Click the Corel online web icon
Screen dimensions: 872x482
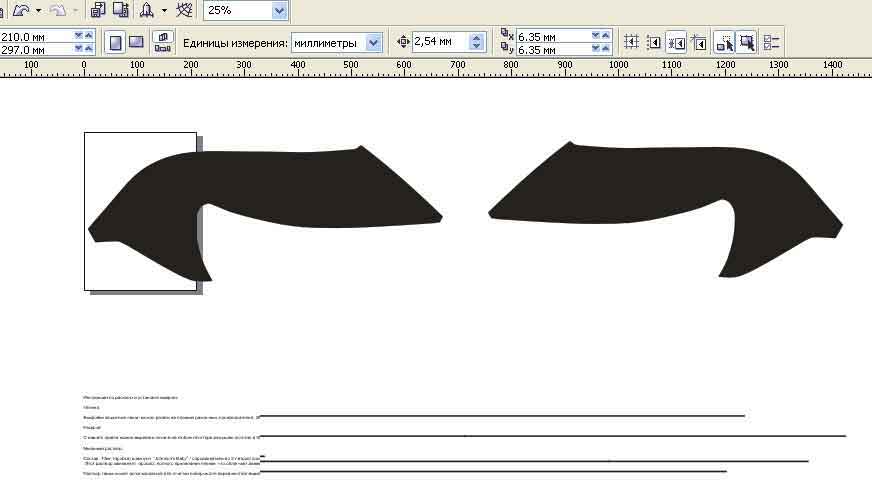pyautogui.click(x=184, y=9)
